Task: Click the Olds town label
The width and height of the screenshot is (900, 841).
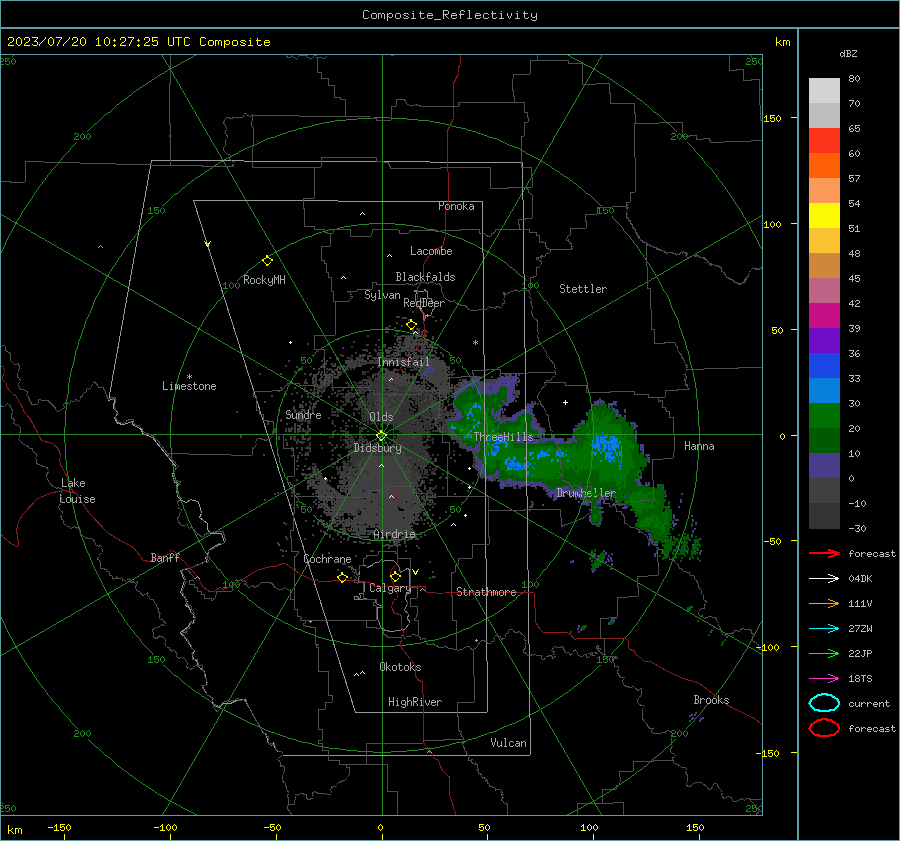Action: click(381, 417)
